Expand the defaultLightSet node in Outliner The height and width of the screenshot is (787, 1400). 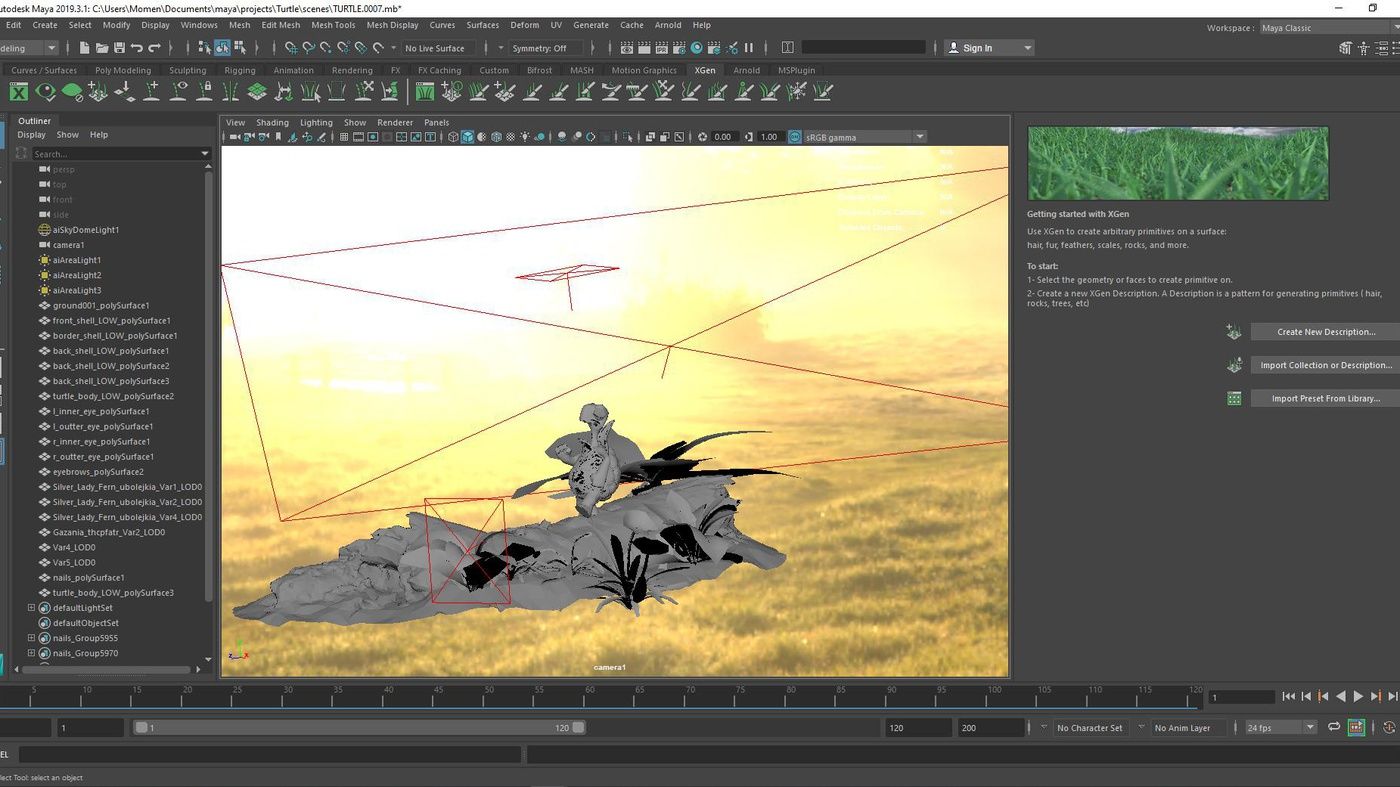pyautogui.click(x=31, y=608)
